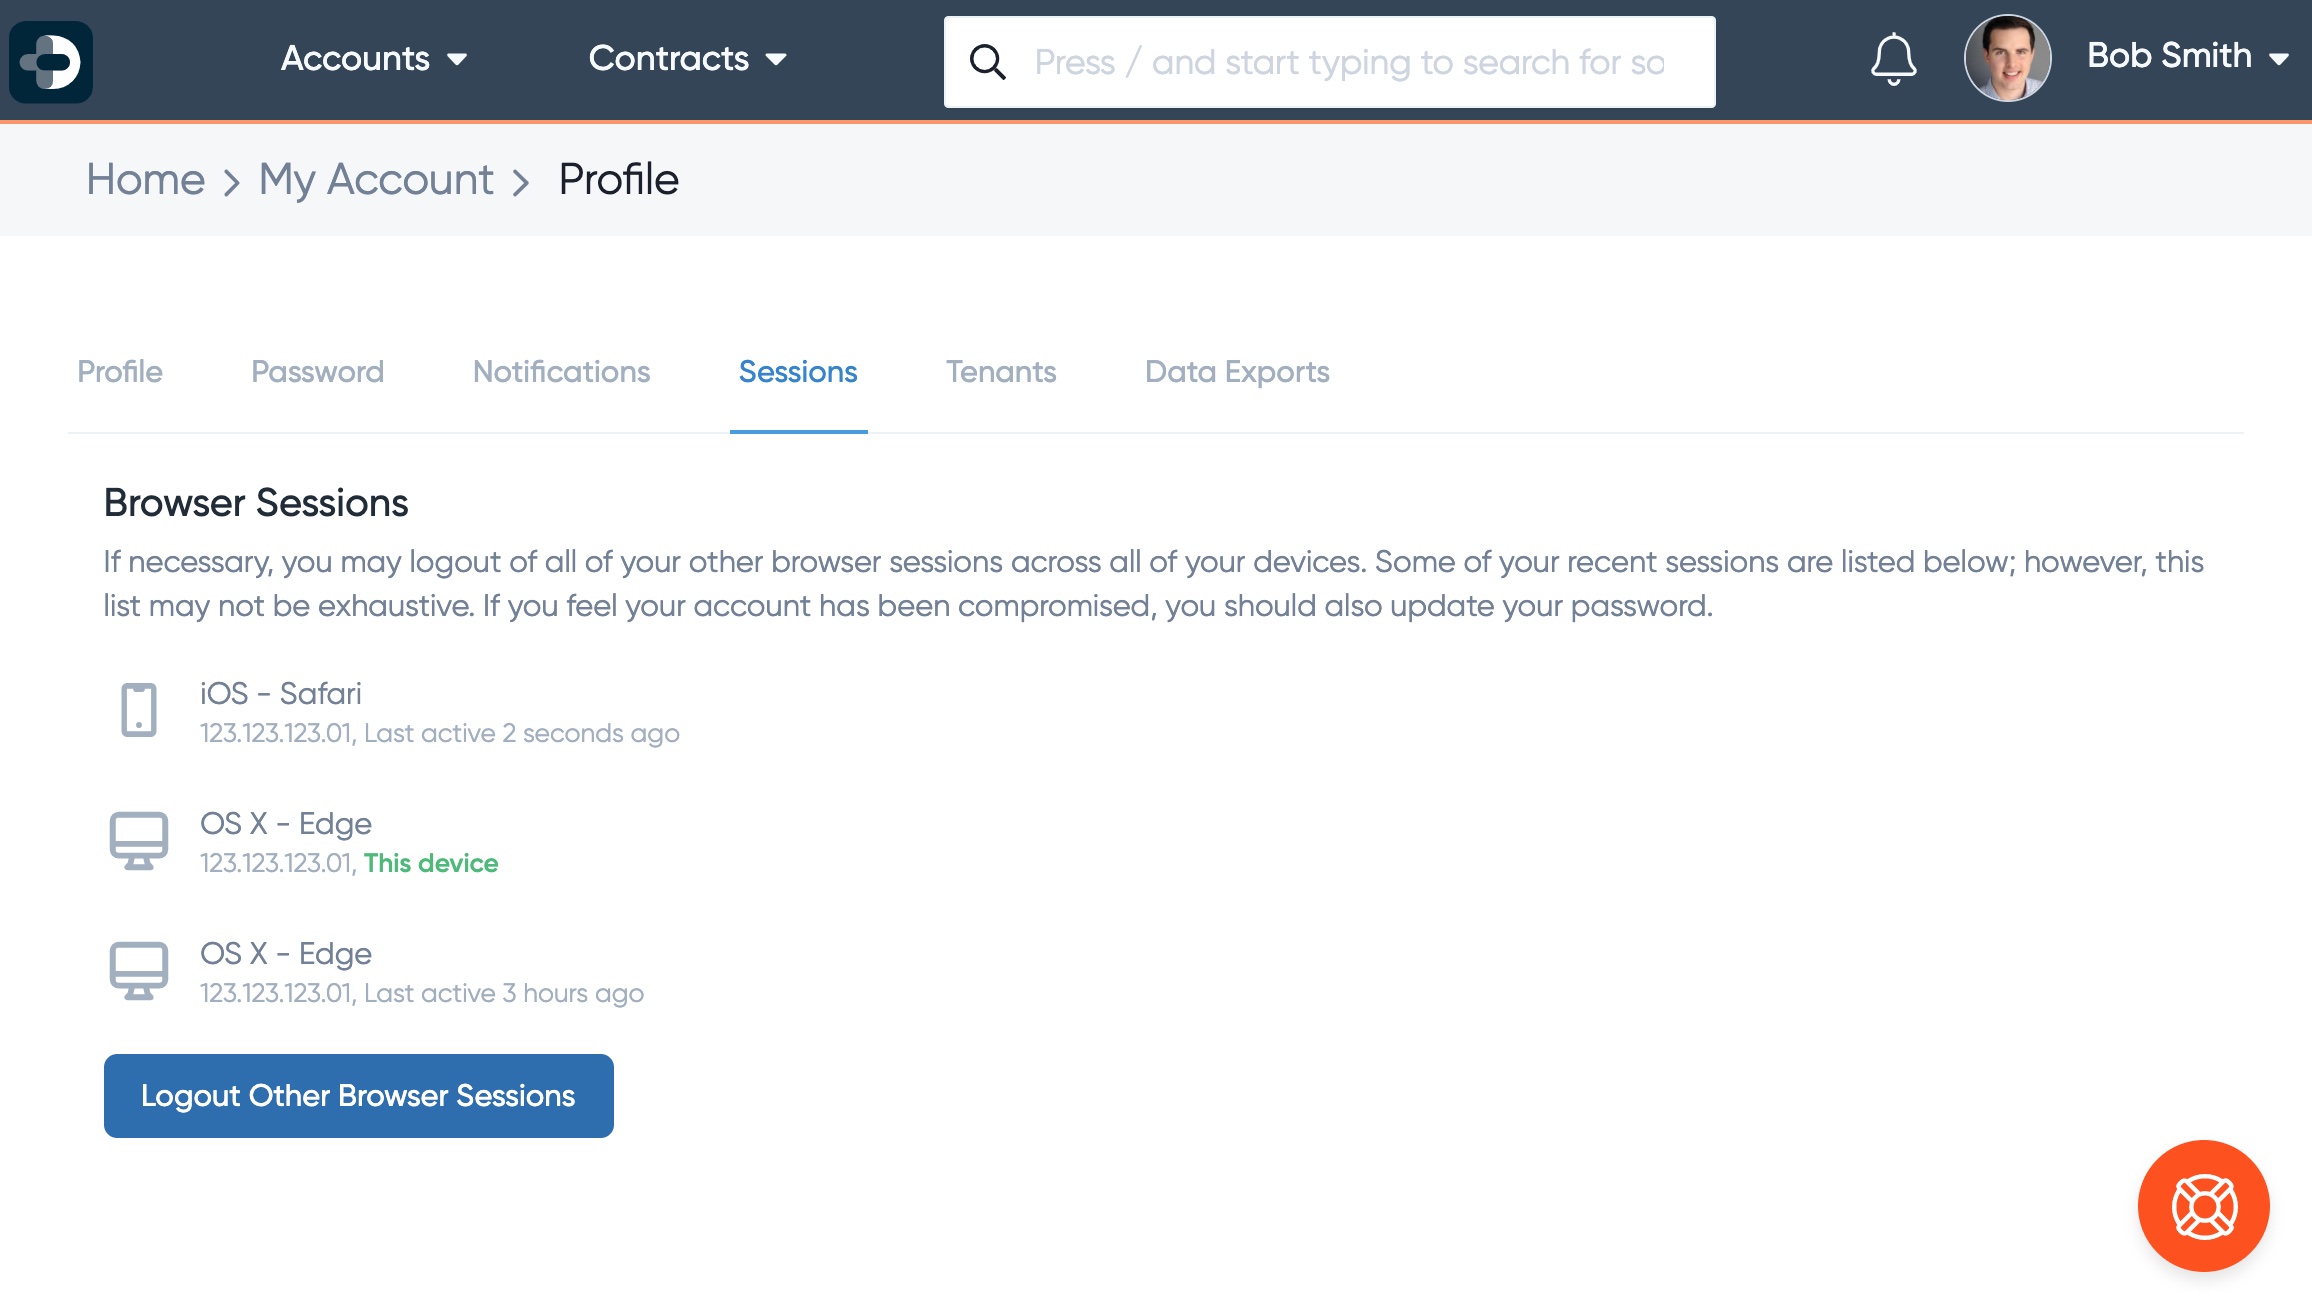
Task: Click Bob Smith's avatar photo
Action: pos(2007,58)
